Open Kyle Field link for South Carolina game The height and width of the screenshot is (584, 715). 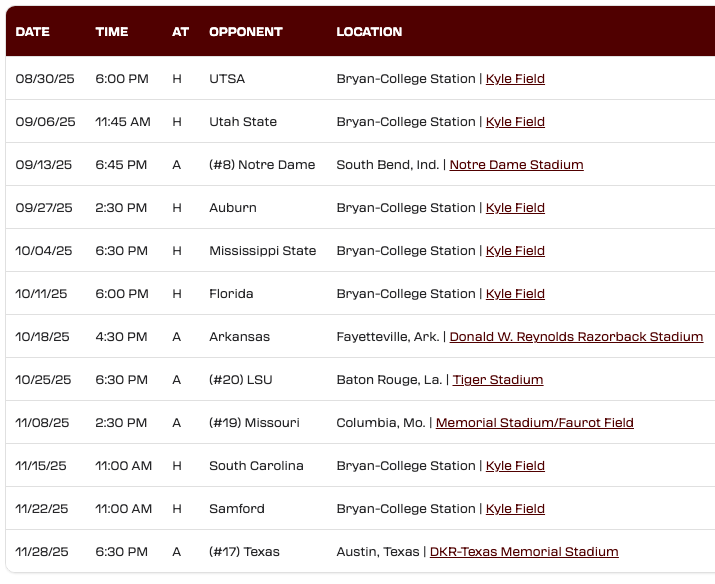click(515, 465)
